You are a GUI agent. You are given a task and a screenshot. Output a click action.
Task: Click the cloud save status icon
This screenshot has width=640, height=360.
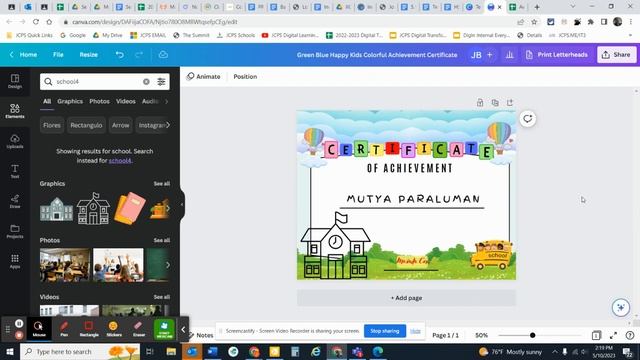[x=163, y=55]
